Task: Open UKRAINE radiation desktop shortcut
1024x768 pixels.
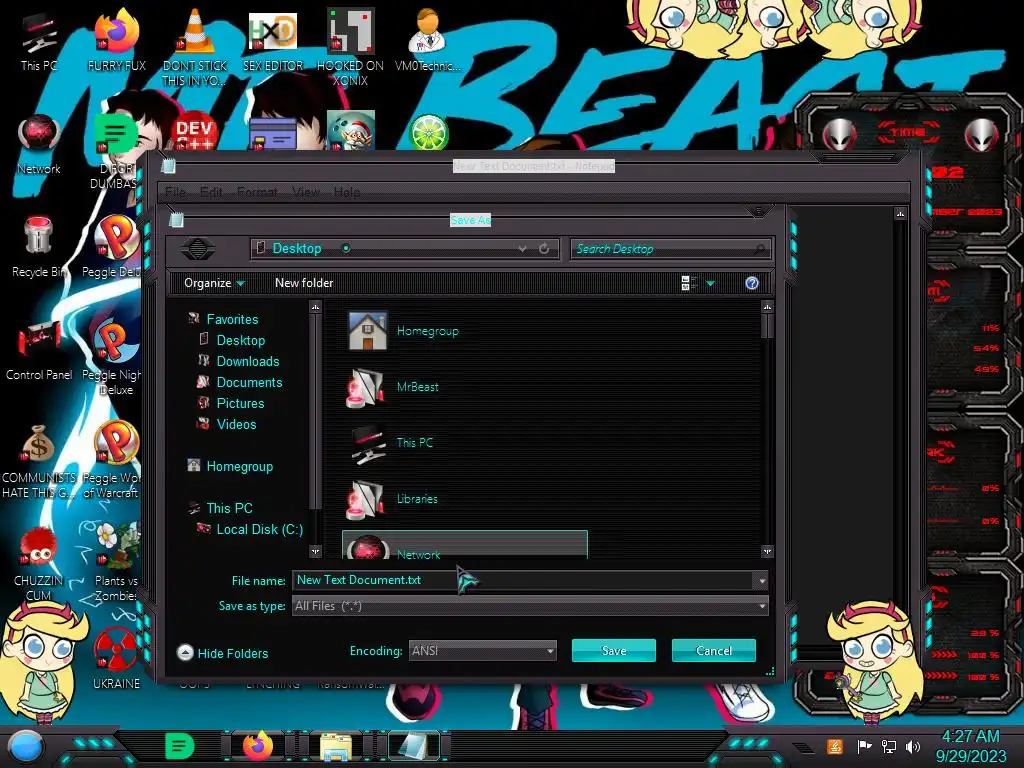Action: pyautogui.click(x=116, y=660)
